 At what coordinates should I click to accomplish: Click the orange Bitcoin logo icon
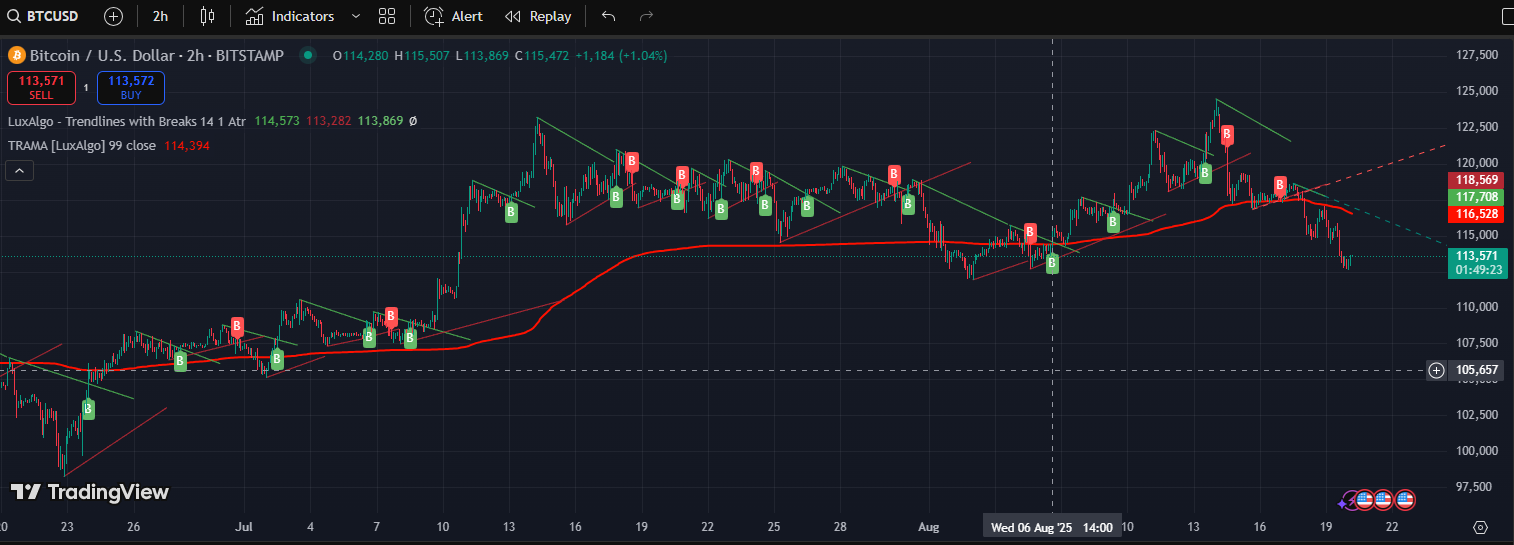(x=16, y=55)
